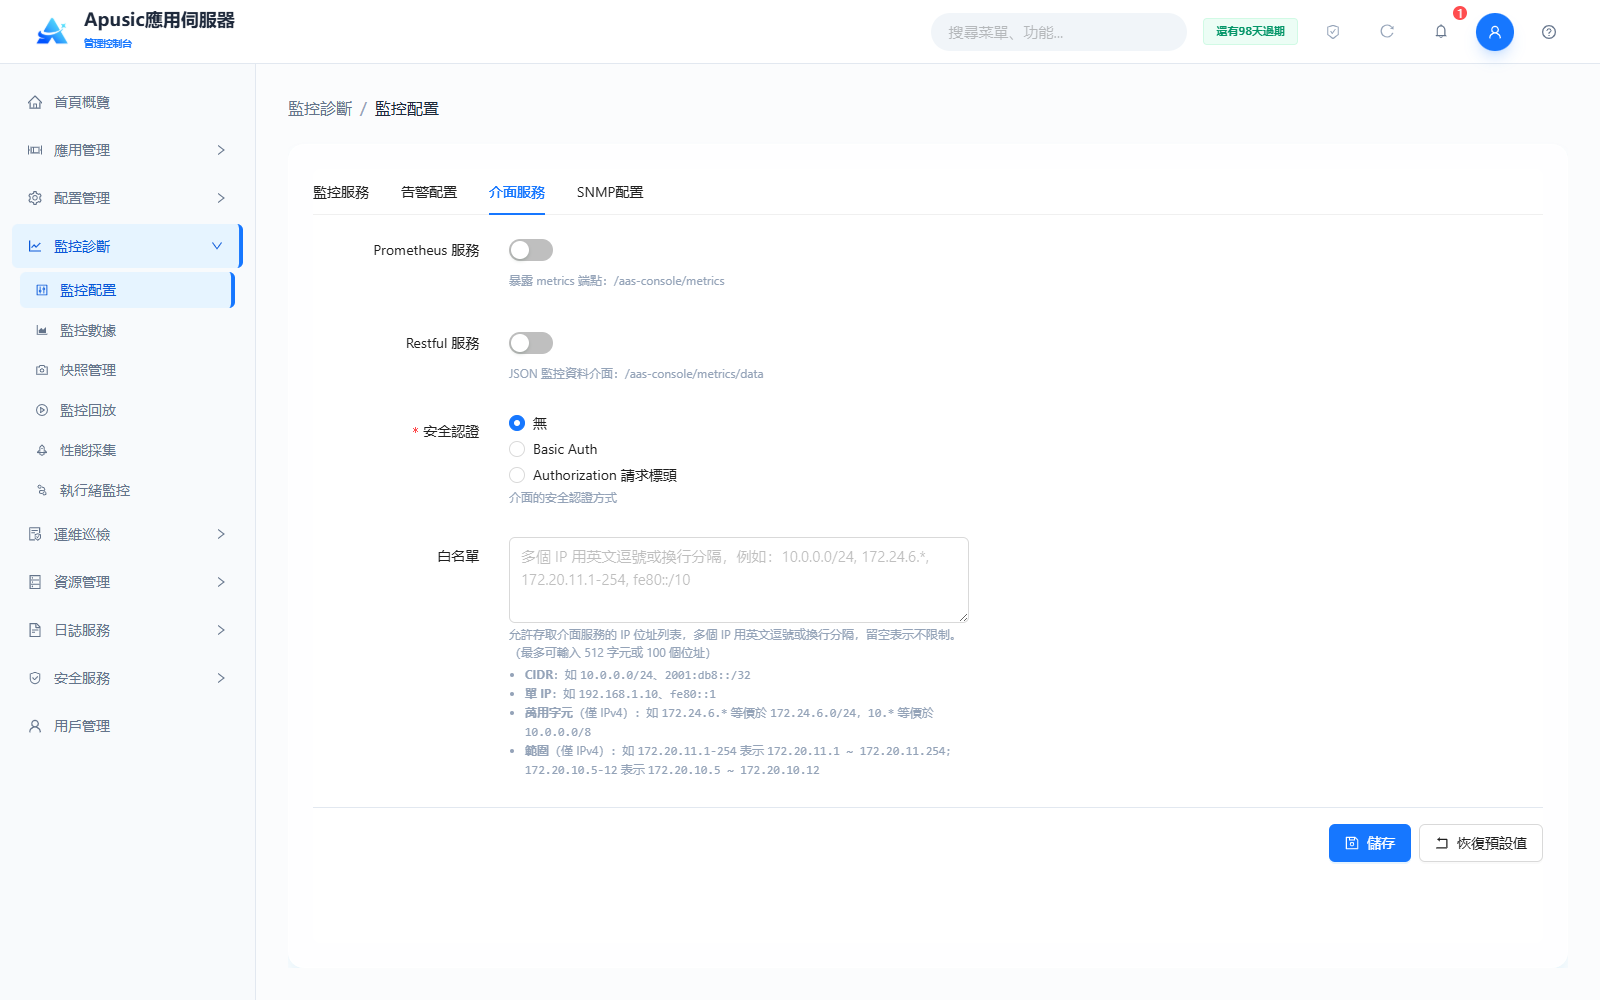Expand the 安全服務 menu chevron
Screen dimensions: 1600x1000
click(x=221, y=678)
